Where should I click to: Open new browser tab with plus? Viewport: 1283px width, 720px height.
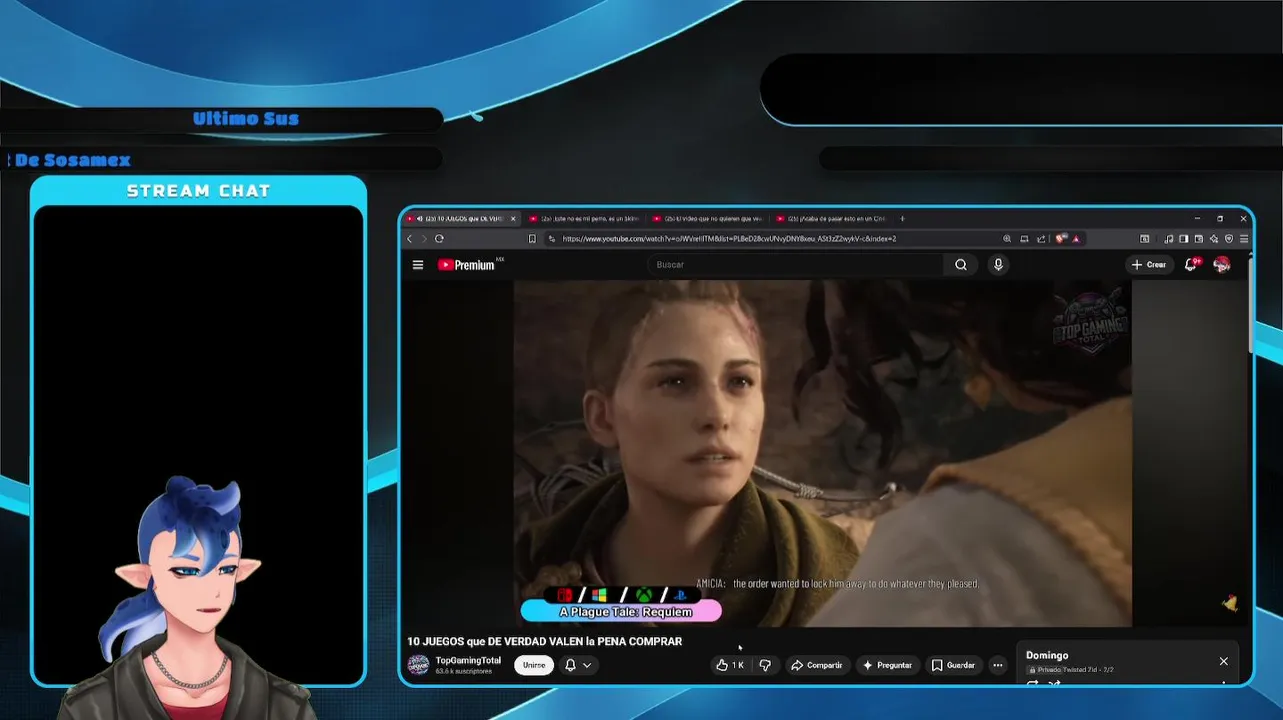pyautogui.click(x=902, y=219)
